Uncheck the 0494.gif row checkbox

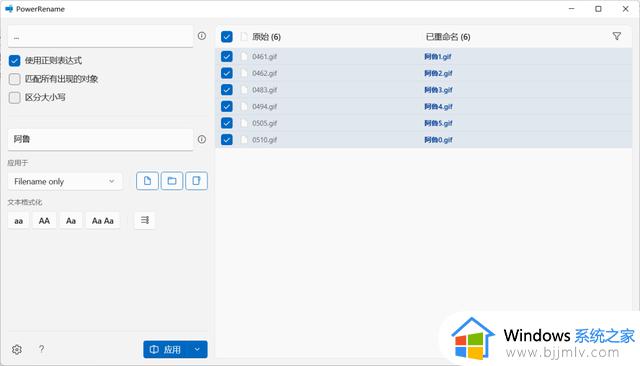227,106
